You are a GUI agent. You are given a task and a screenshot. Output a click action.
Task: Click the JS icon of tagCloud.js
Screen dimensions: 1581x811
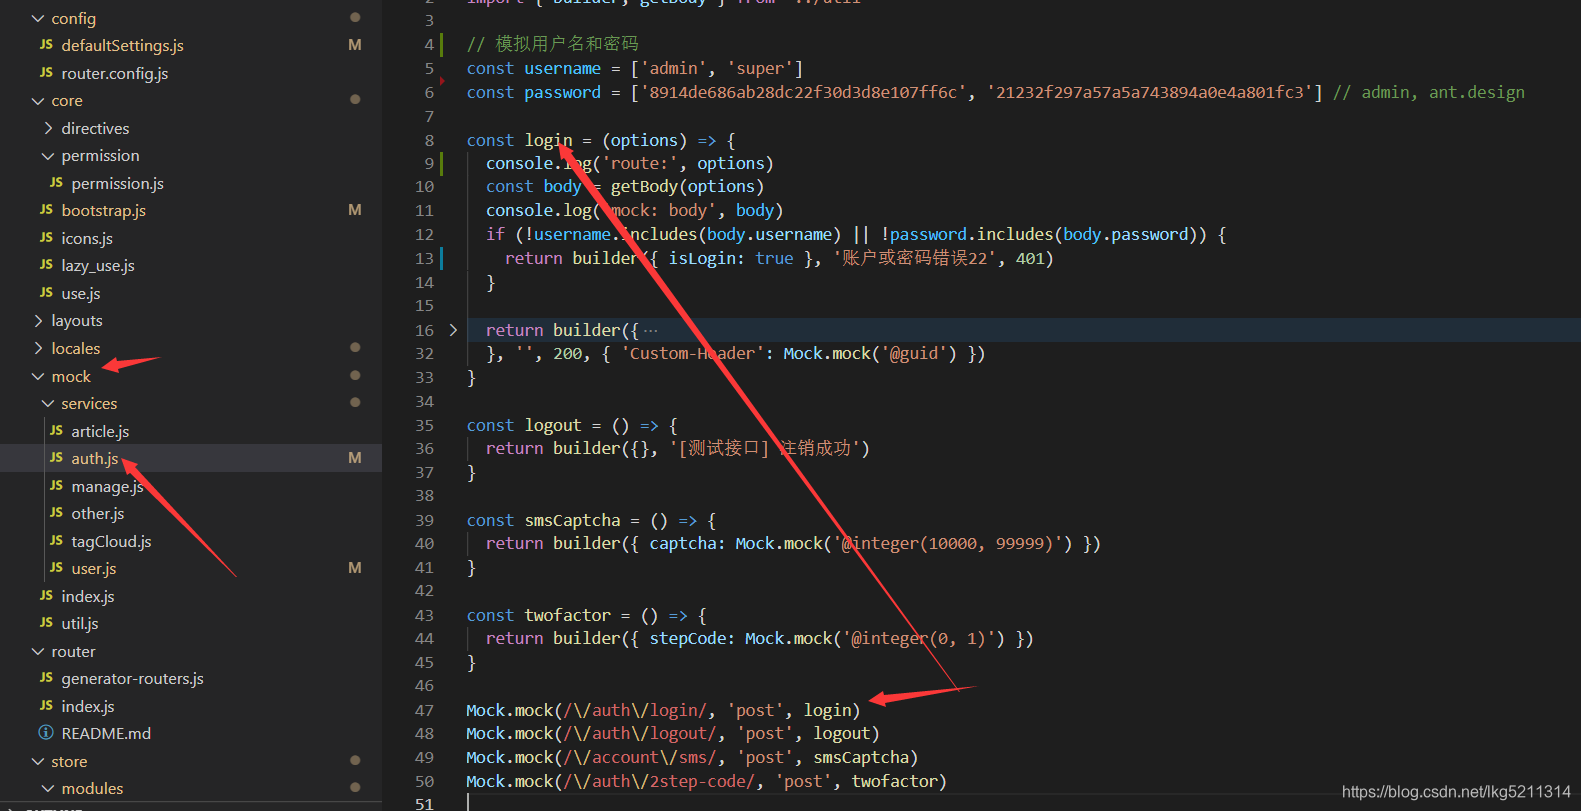pos(56,540)
